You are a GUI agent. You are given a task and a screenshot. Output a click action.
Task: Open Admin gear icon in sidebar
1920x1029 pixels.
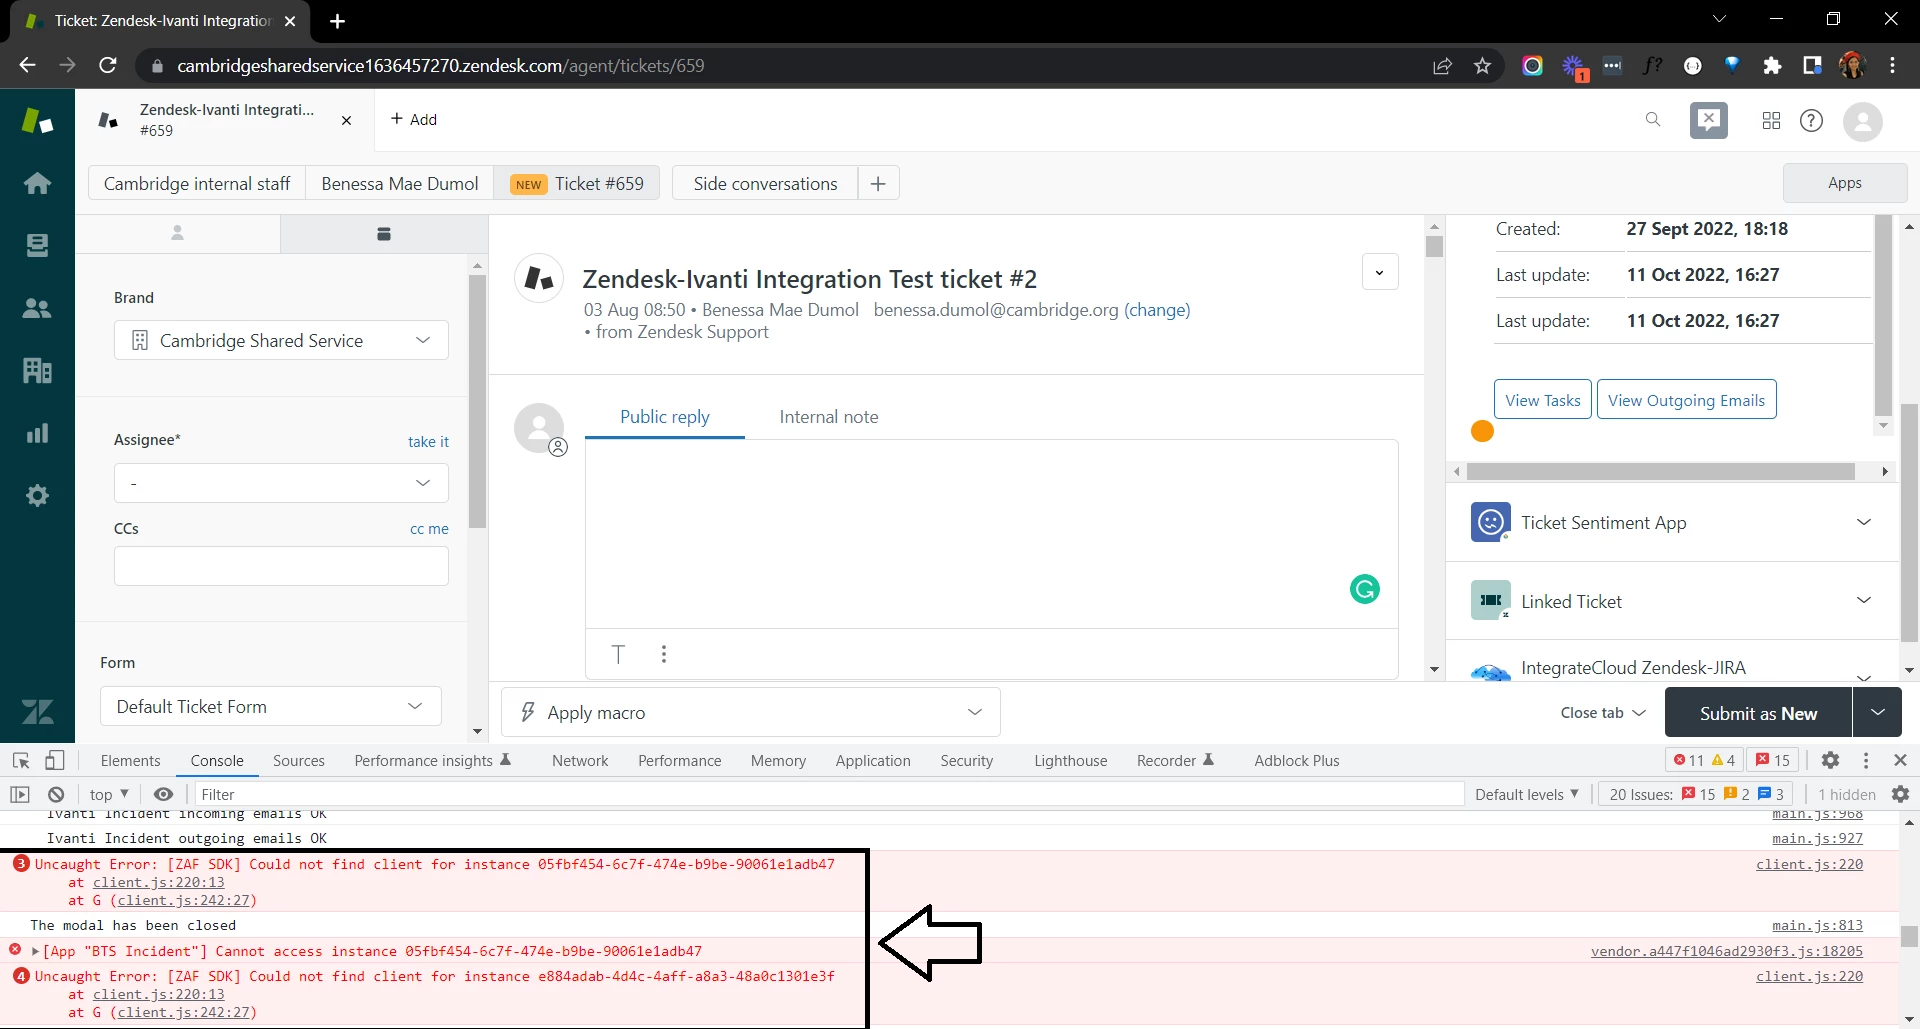[x=37, y=495]
